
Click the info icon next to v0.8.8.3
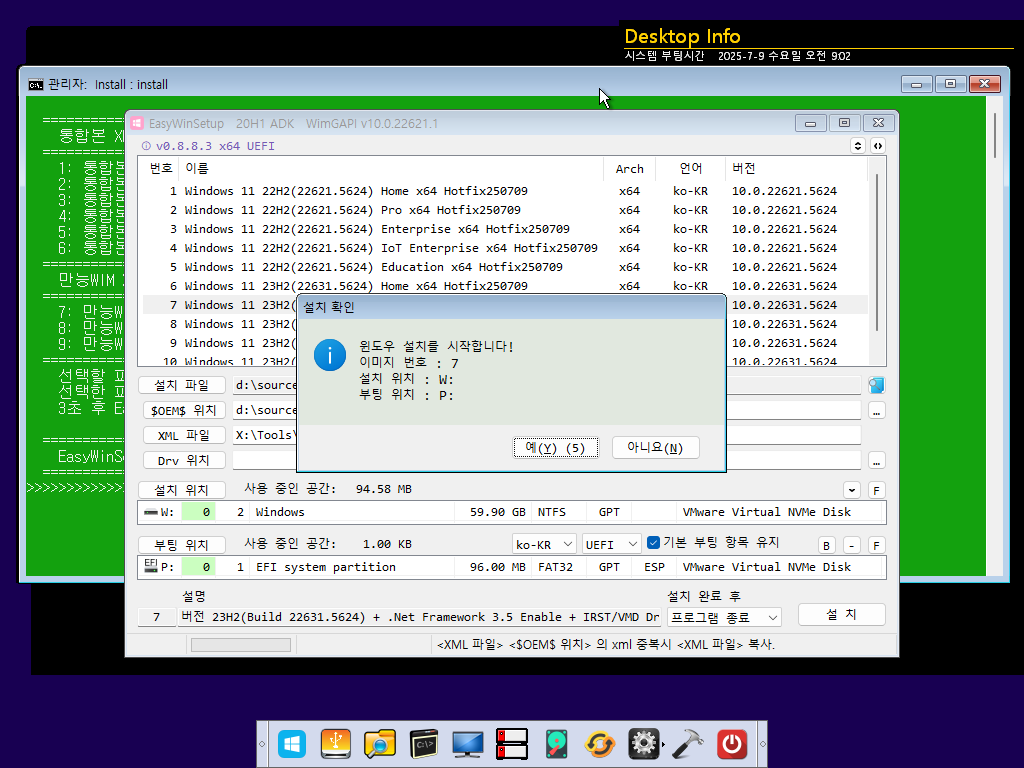pyautogui.click(x=146, y=146)
